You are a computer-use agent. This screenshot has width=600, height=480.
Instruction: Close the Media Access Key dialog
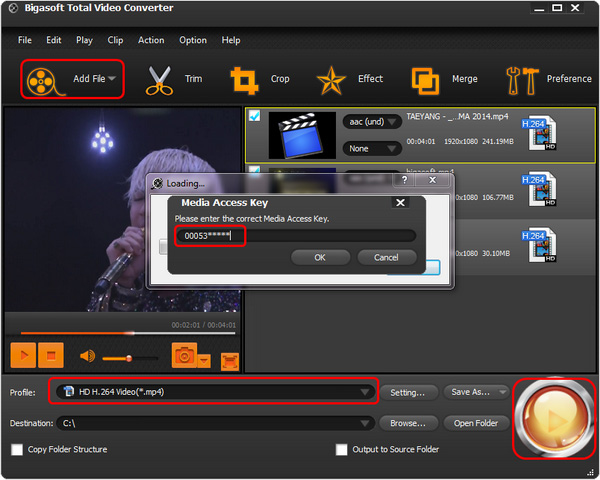click(400, 202)
